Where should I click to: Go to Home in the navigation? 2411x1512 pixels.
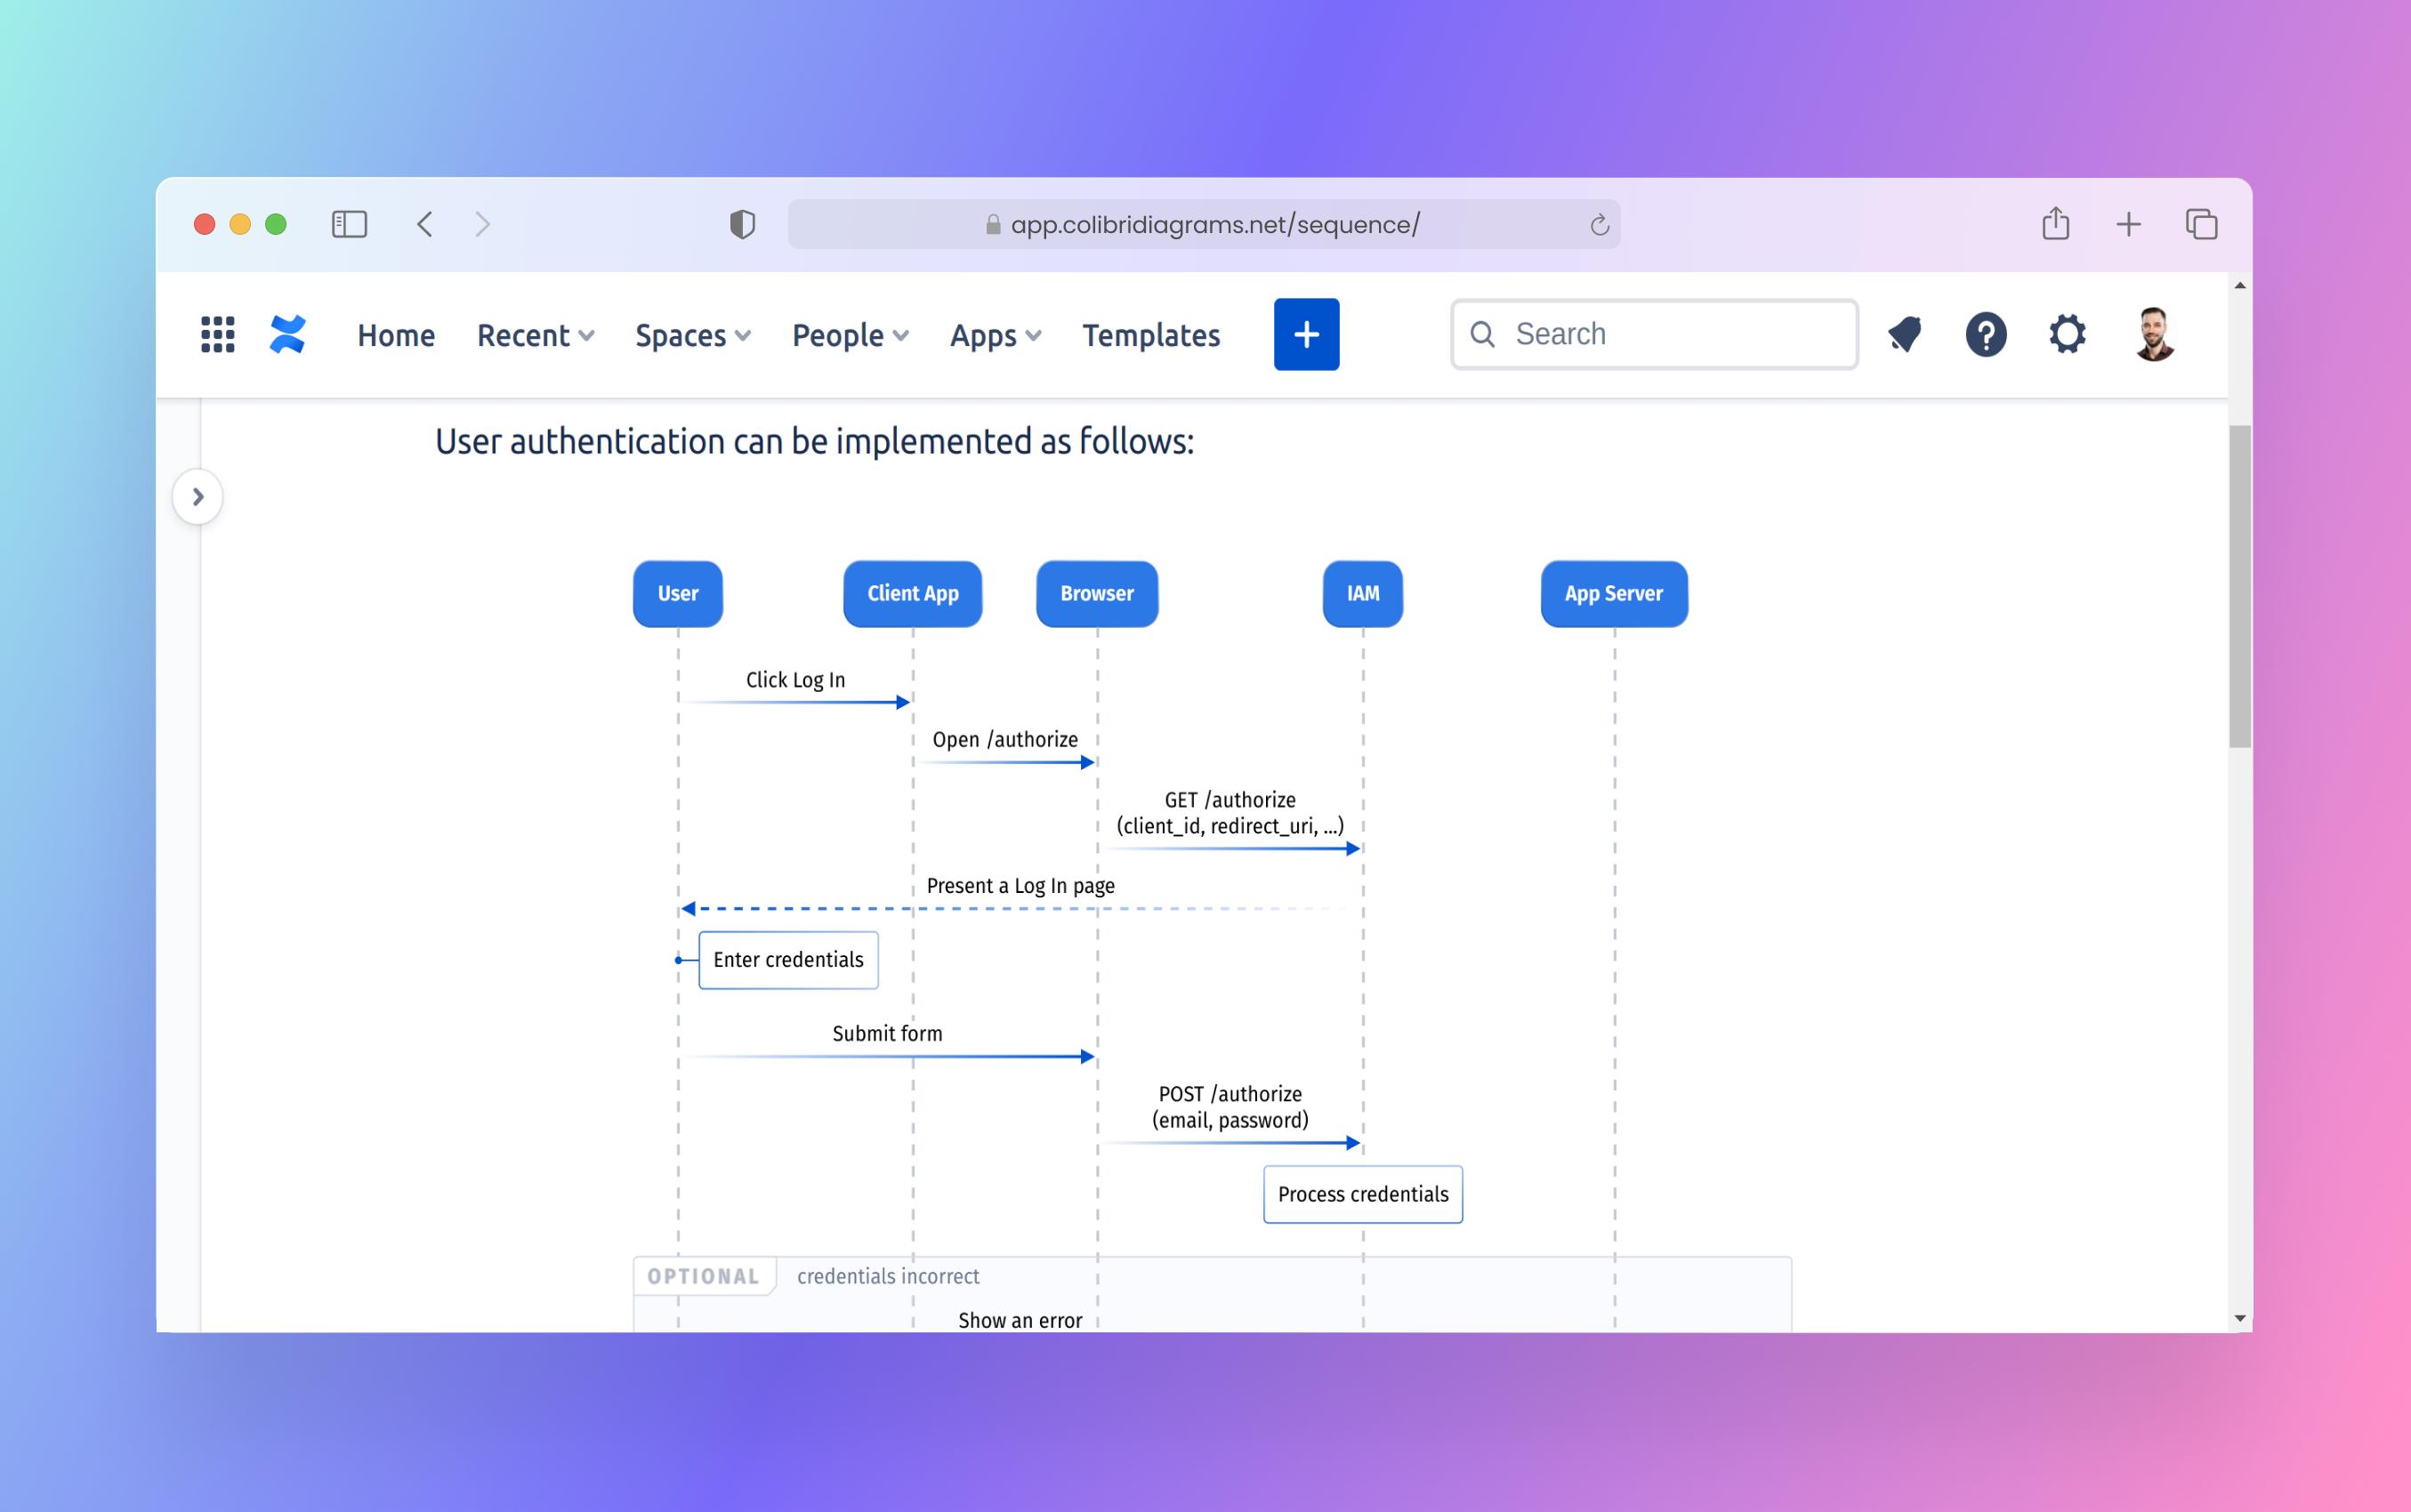396,335
